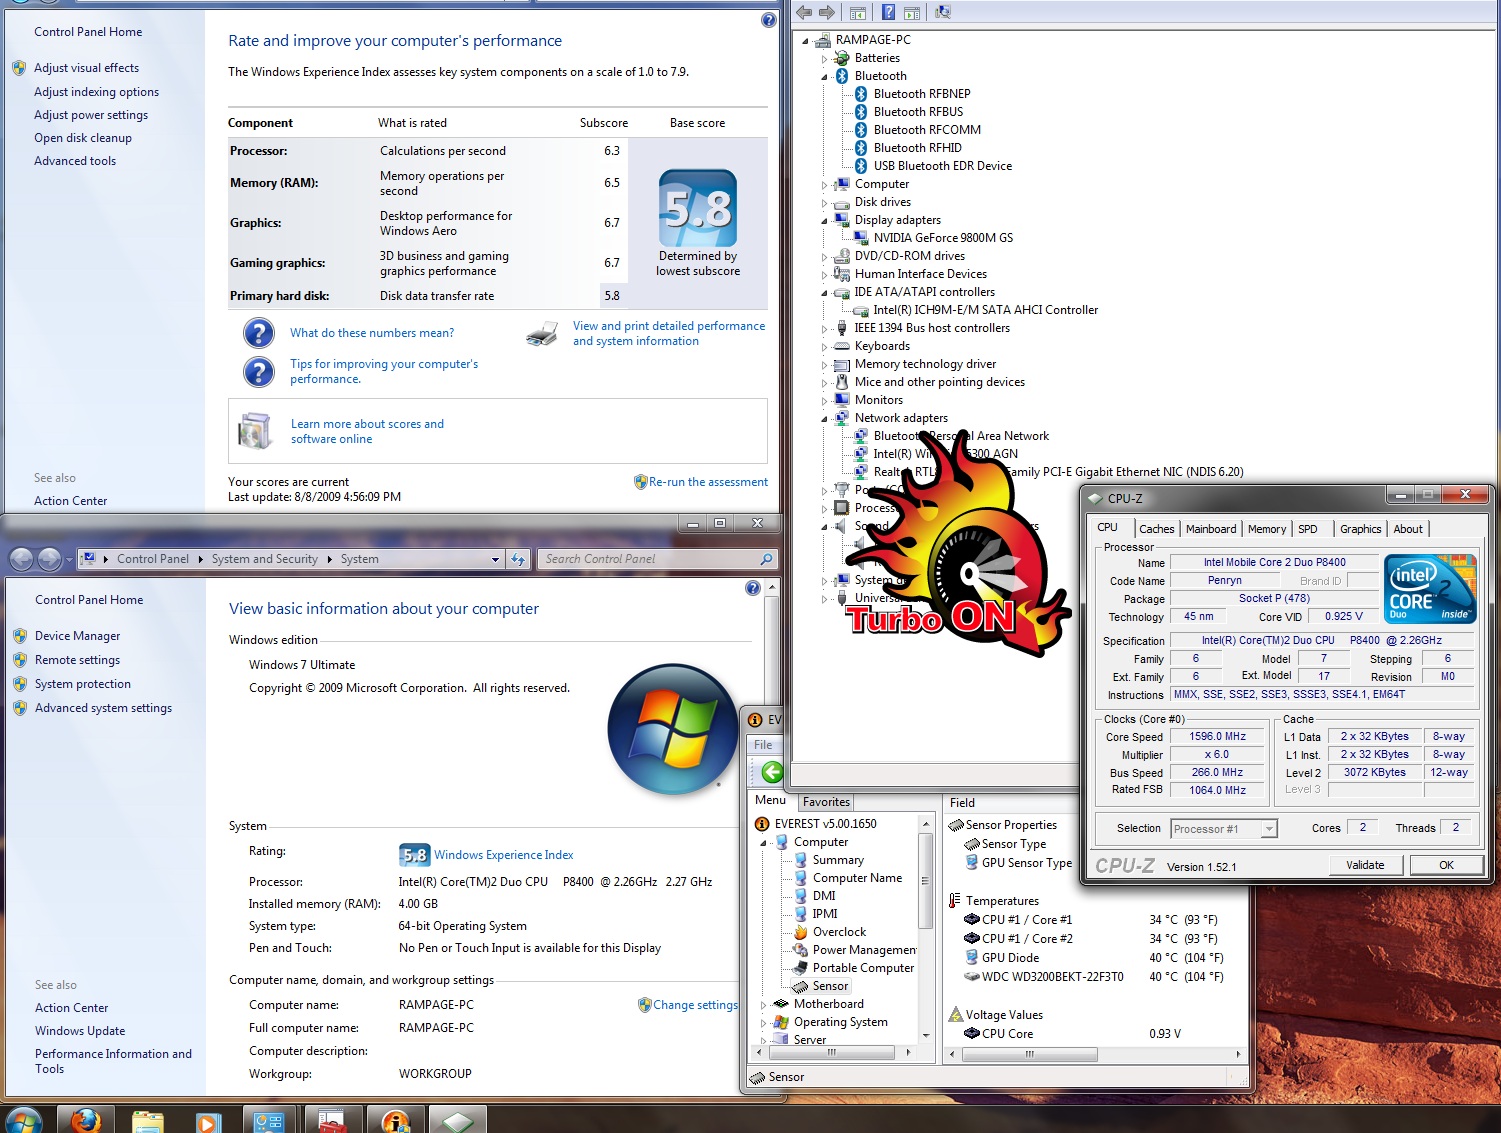Switch to the Graphics tab in CPU-Z

[1361, 529]
